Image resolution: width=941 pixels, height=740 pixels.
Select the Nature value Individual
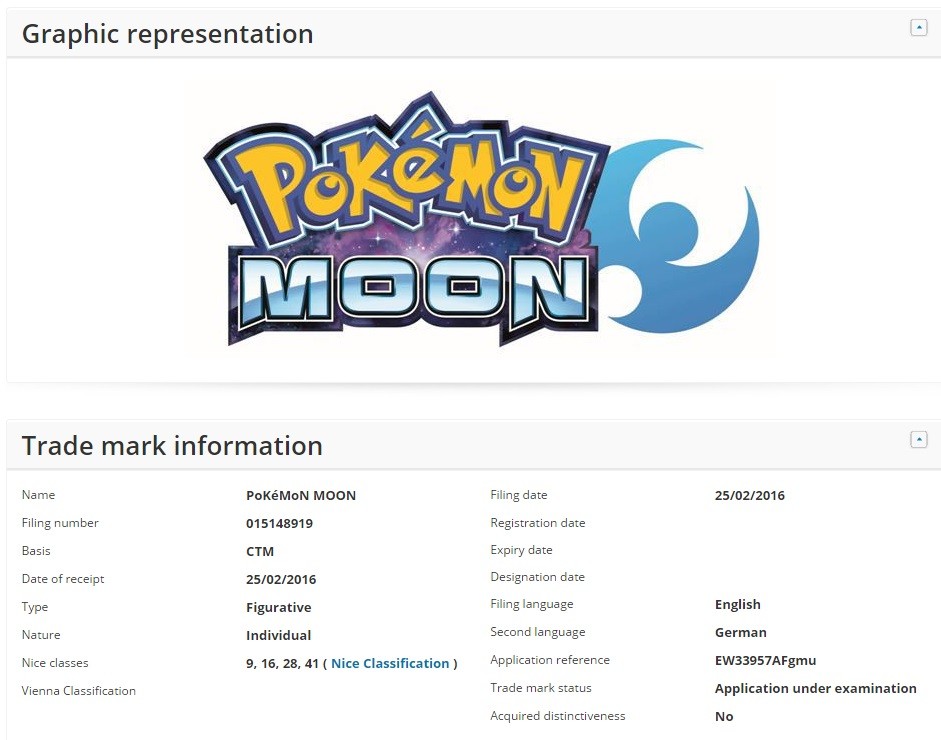pyautogui.click(x=278, y=635)
